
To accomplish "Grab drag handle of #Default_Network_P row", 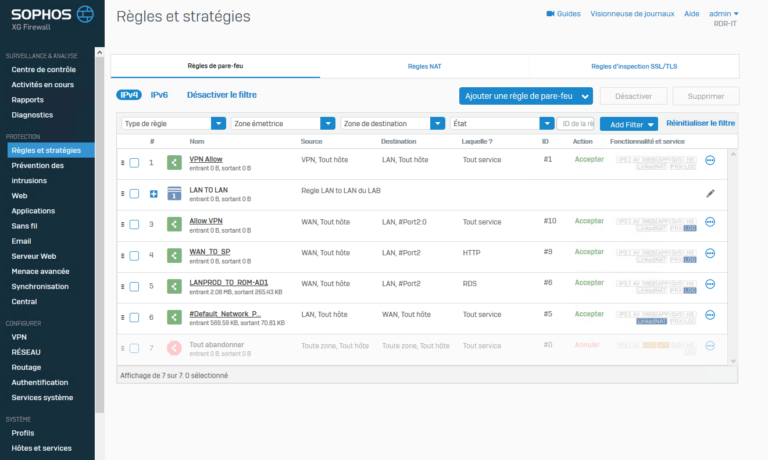I will pyautogui.click(x=122, y=317).
